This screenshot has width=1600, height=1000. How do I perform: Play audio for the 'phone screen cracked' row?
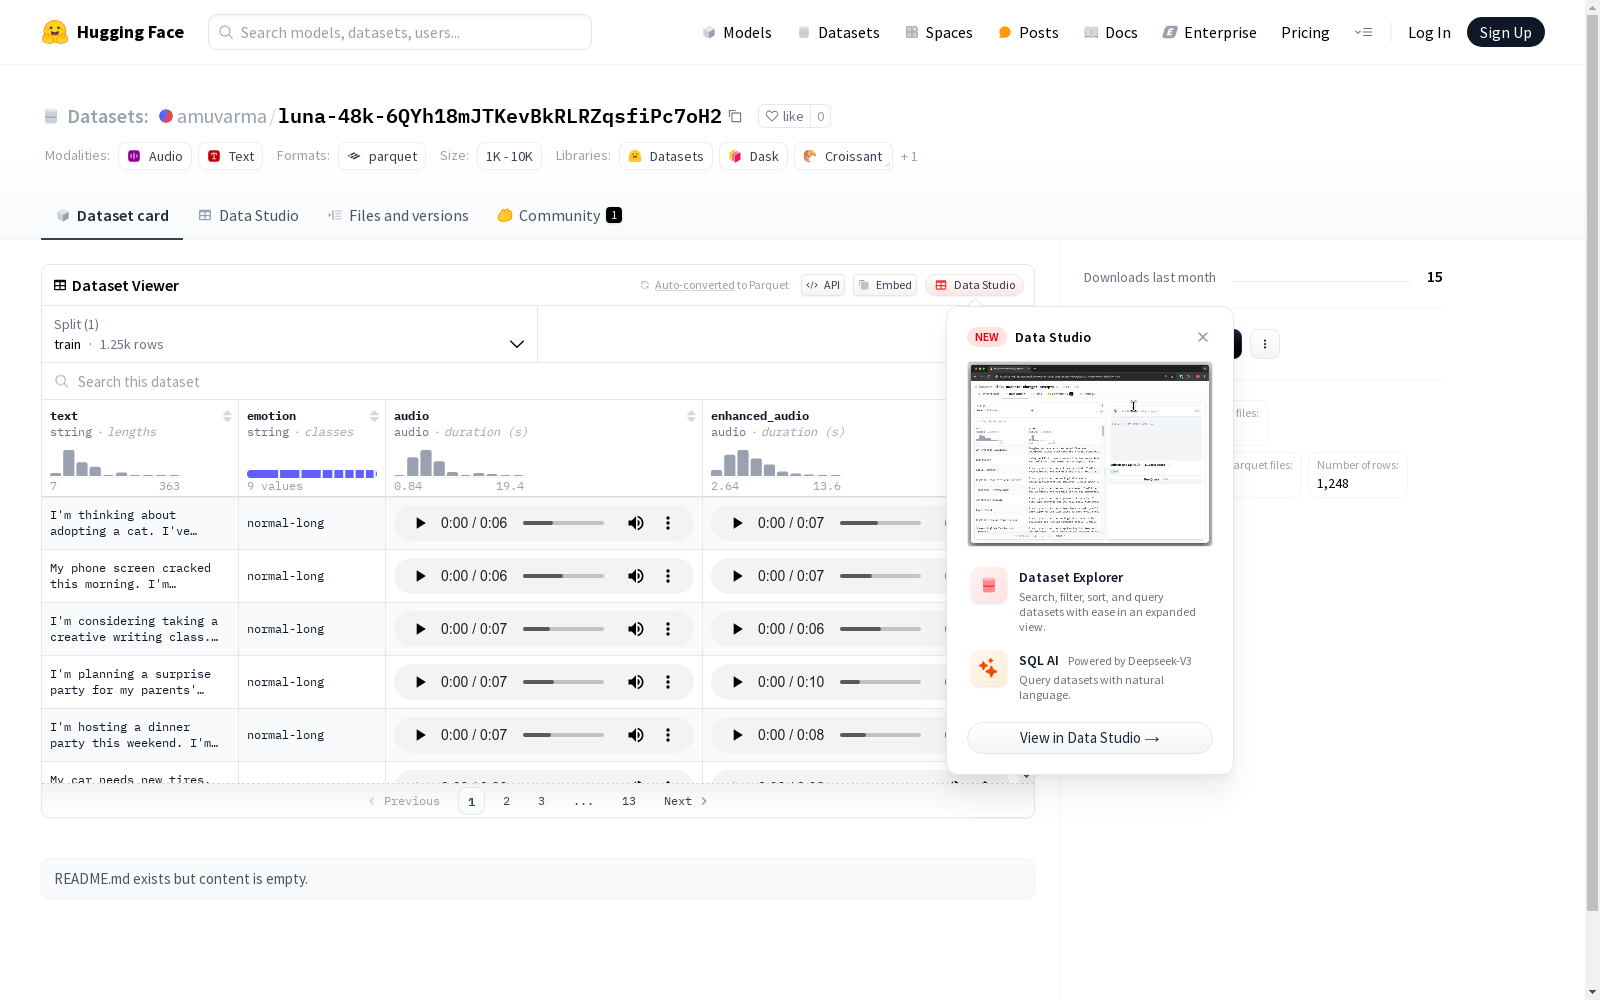tap(420, 576)
